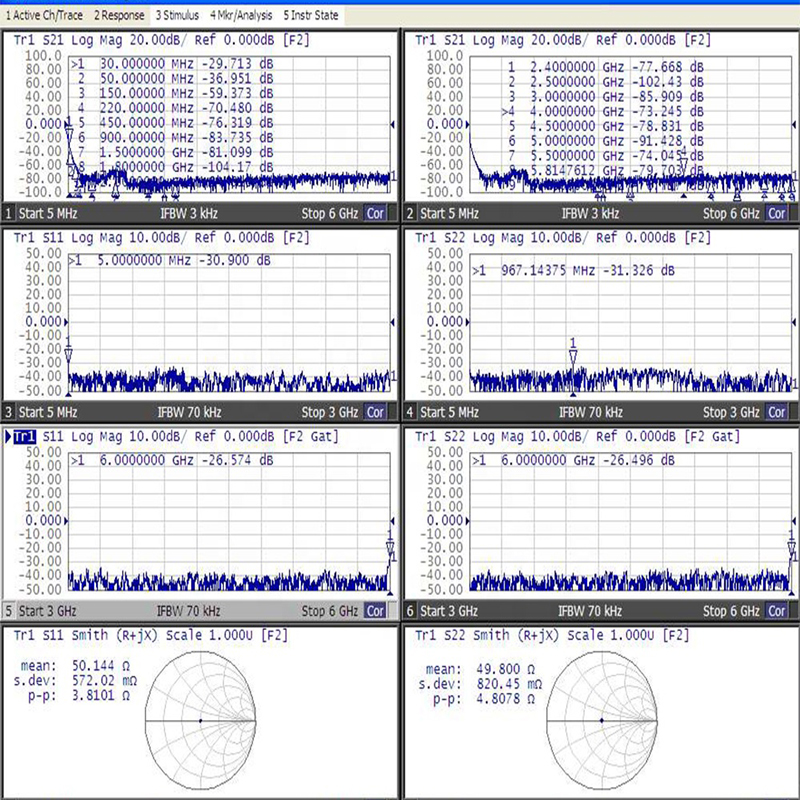This screenshot has height=800, width=800.
Task: Click 'IFBW 70 kHz' in channel 3 bar
Action: (x=189, y=412)
